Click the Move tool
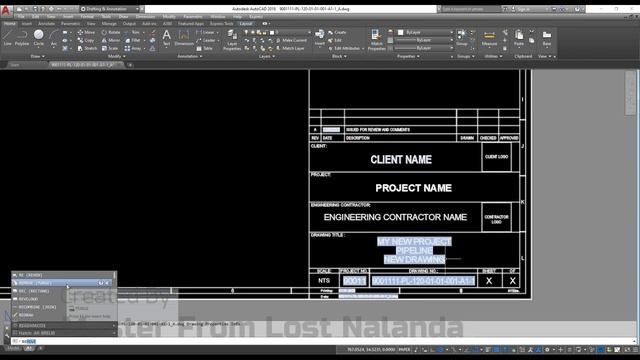Image resolution: width=640 pixels, height=360 pixels. coord(87,32)
